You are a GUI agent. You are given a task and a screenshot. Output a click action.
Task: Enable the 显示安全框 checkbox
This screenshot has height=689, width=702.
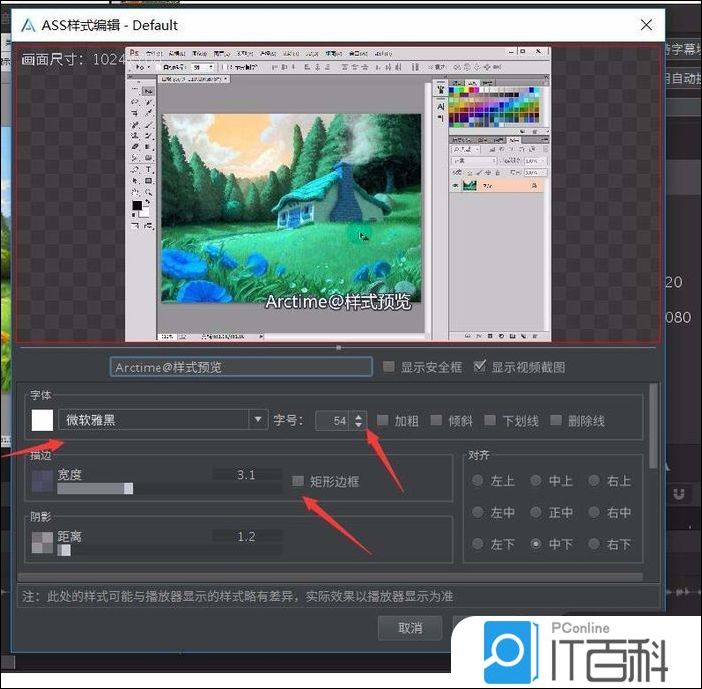point(389,367)
